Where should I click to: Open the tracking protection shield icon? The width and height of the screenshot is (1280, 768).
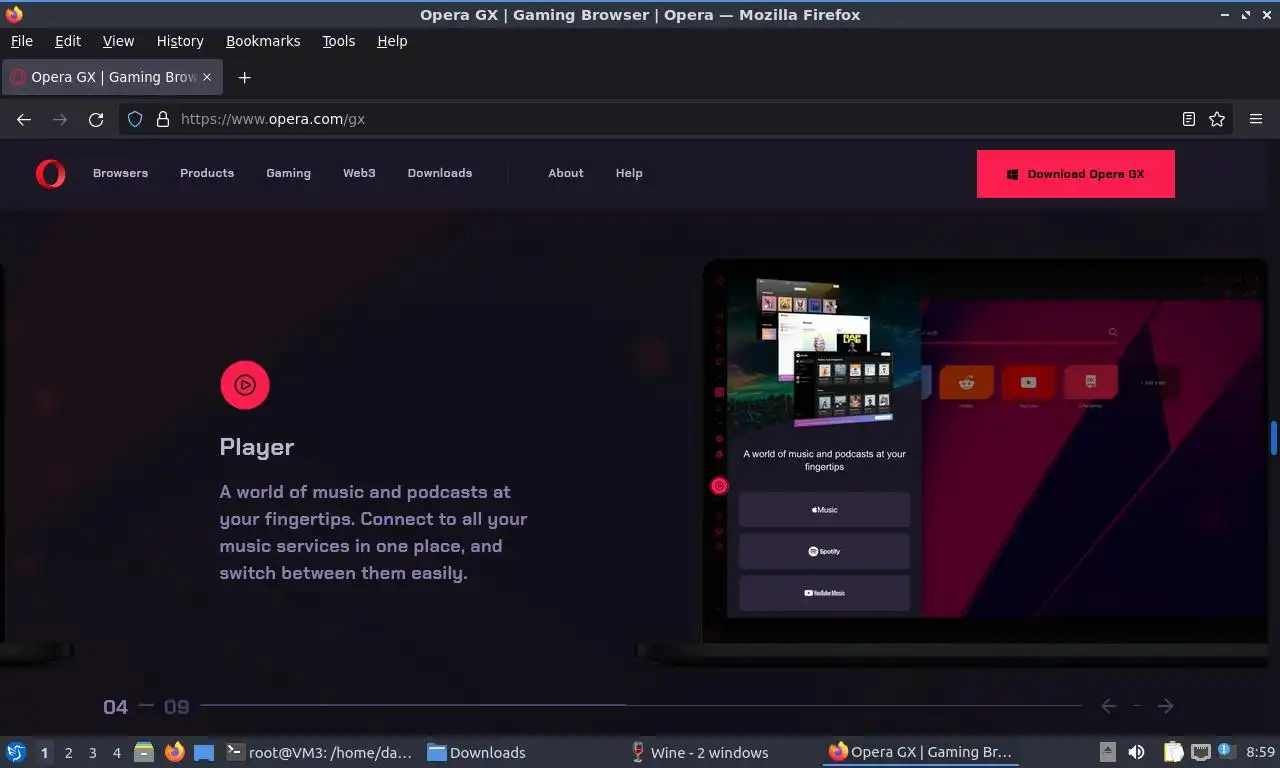point(135,119)
